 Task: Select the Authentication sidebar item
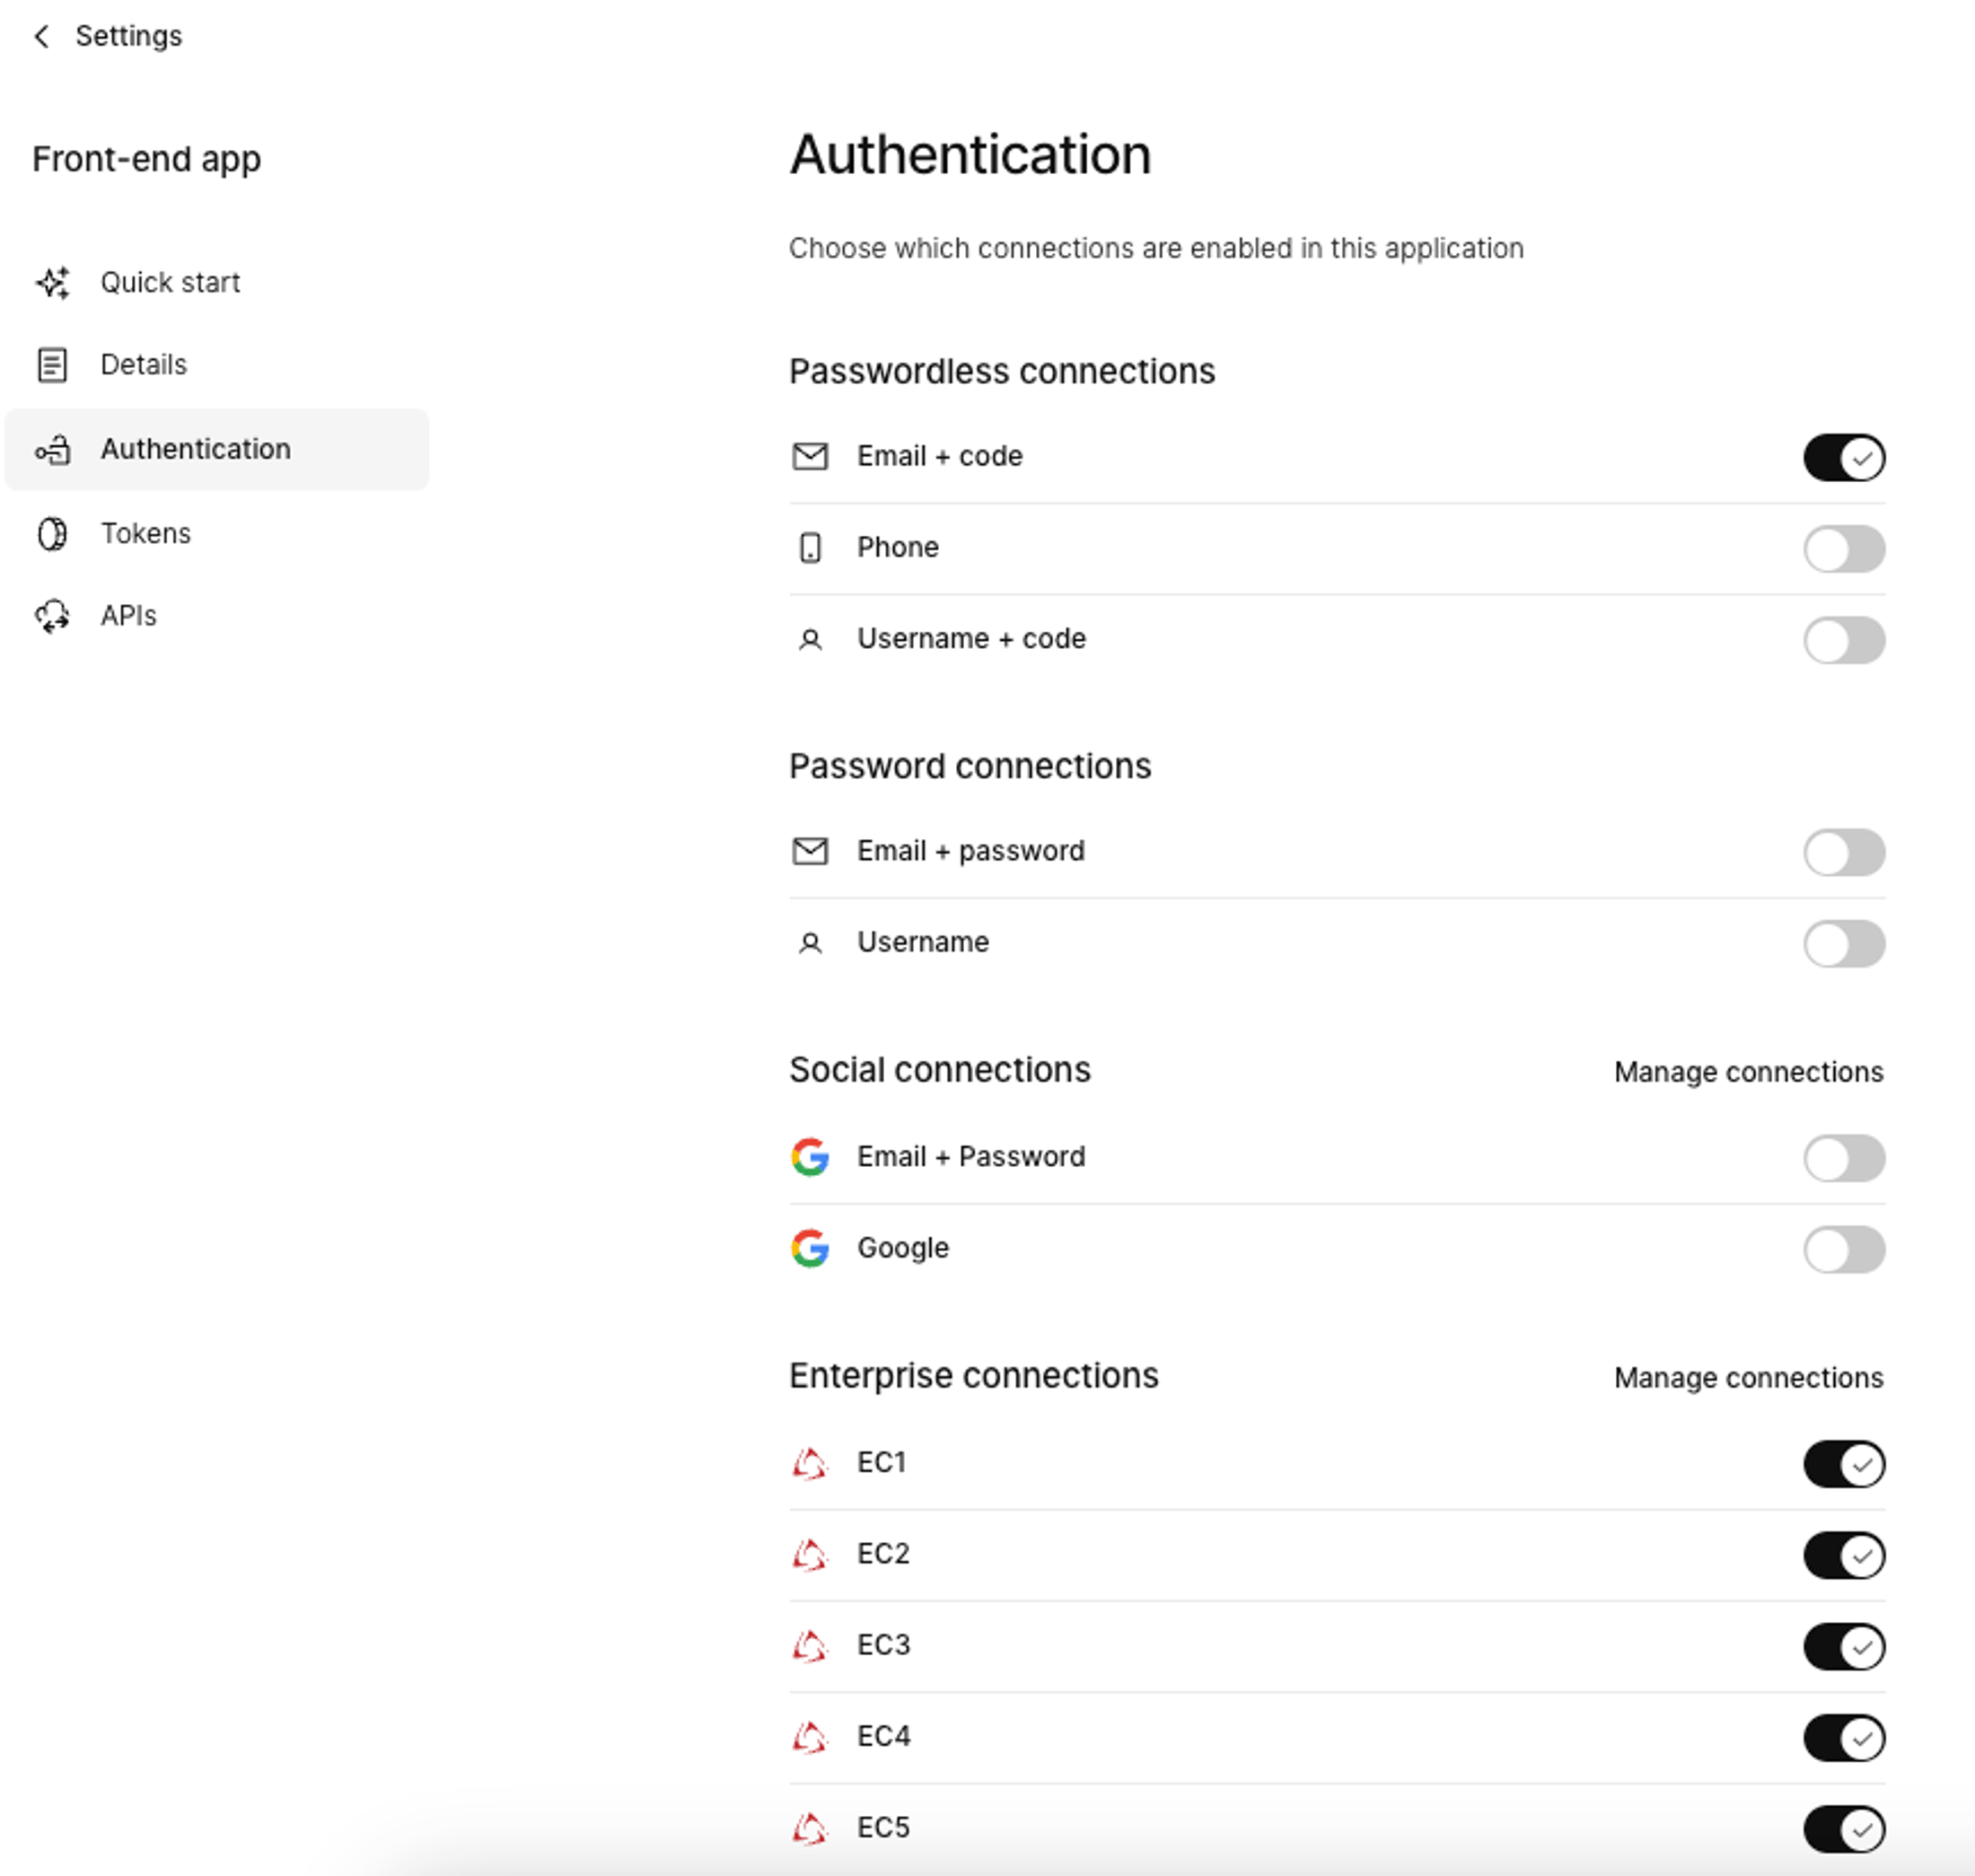pyautogui.click(x=217, y=450)
